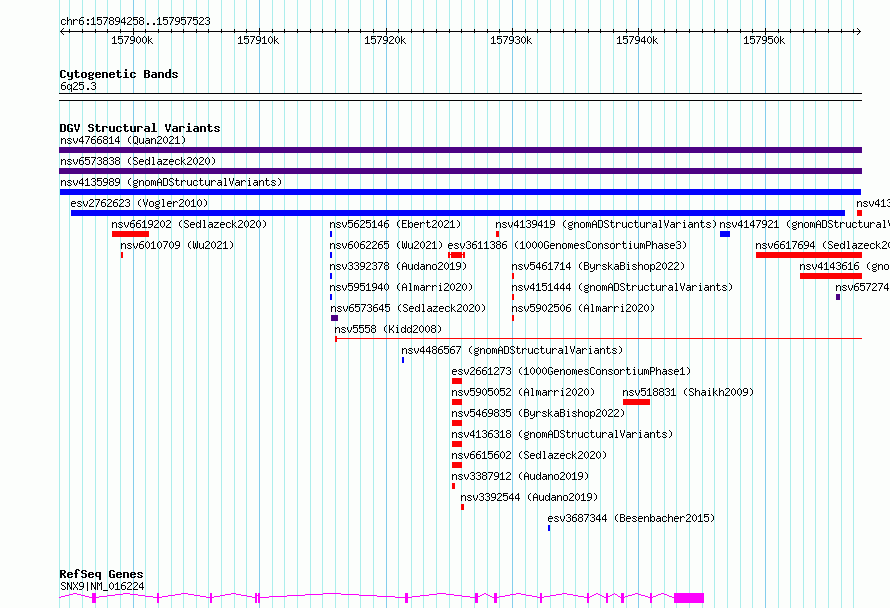890x608 pixels.
Task: Click nsv5461714 (ByrskaBishop2022) label
Action: tap(598, 266)
